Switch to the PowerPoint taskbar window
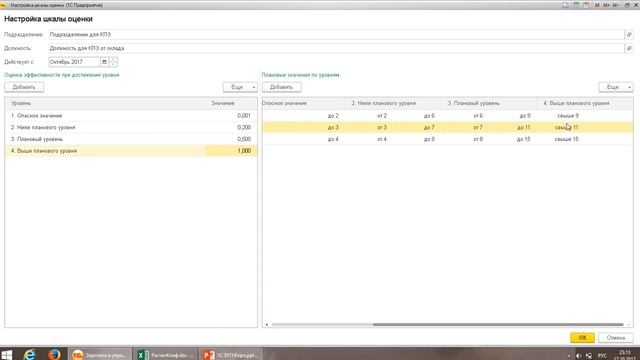 [x=231, y=354]
